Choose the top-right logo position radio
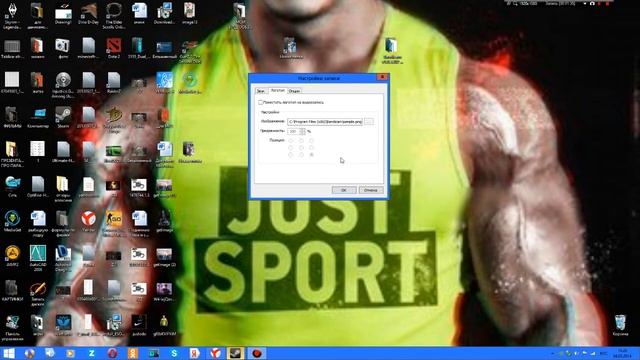Image resolution: width=640 pixels, height=360 pixels. point(311,140)
